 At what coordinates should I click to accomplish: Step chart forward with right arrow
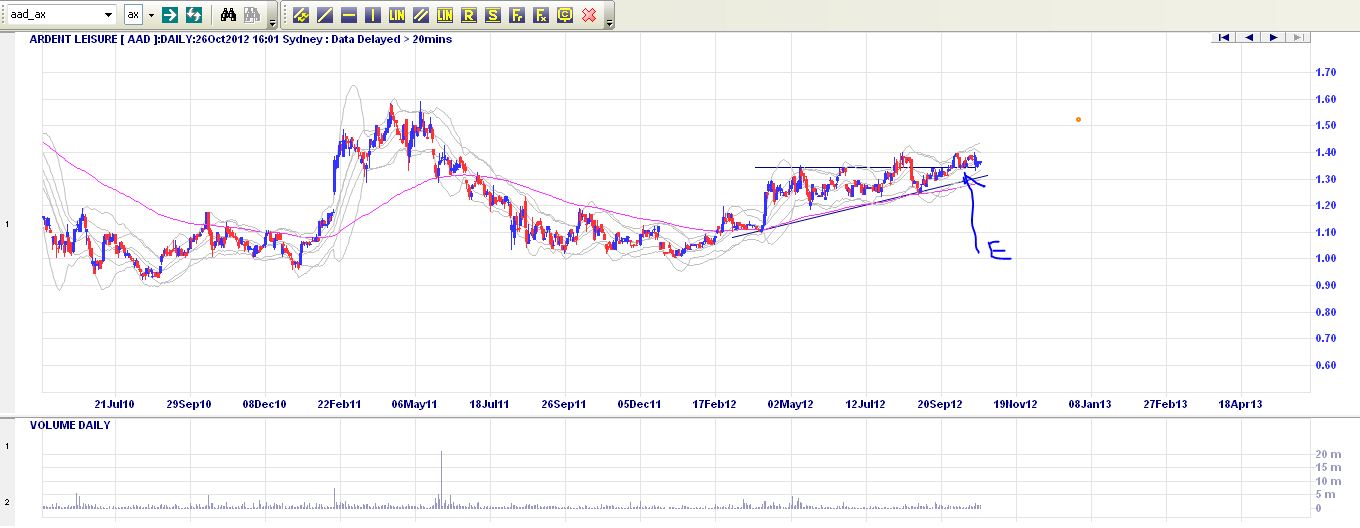point(1273,37)
